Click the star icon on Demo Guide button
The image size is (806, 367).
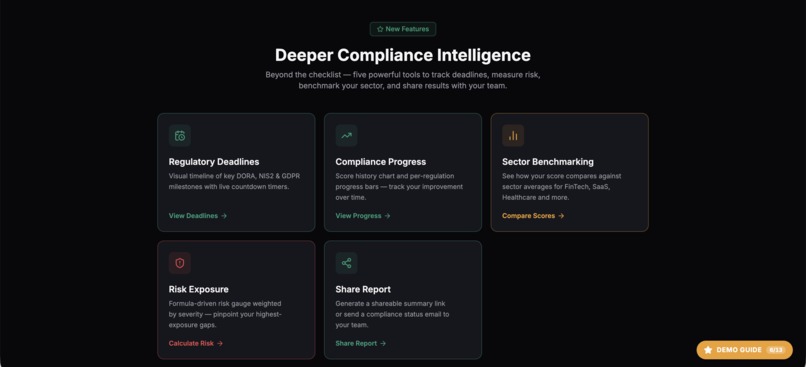point(708,350)
